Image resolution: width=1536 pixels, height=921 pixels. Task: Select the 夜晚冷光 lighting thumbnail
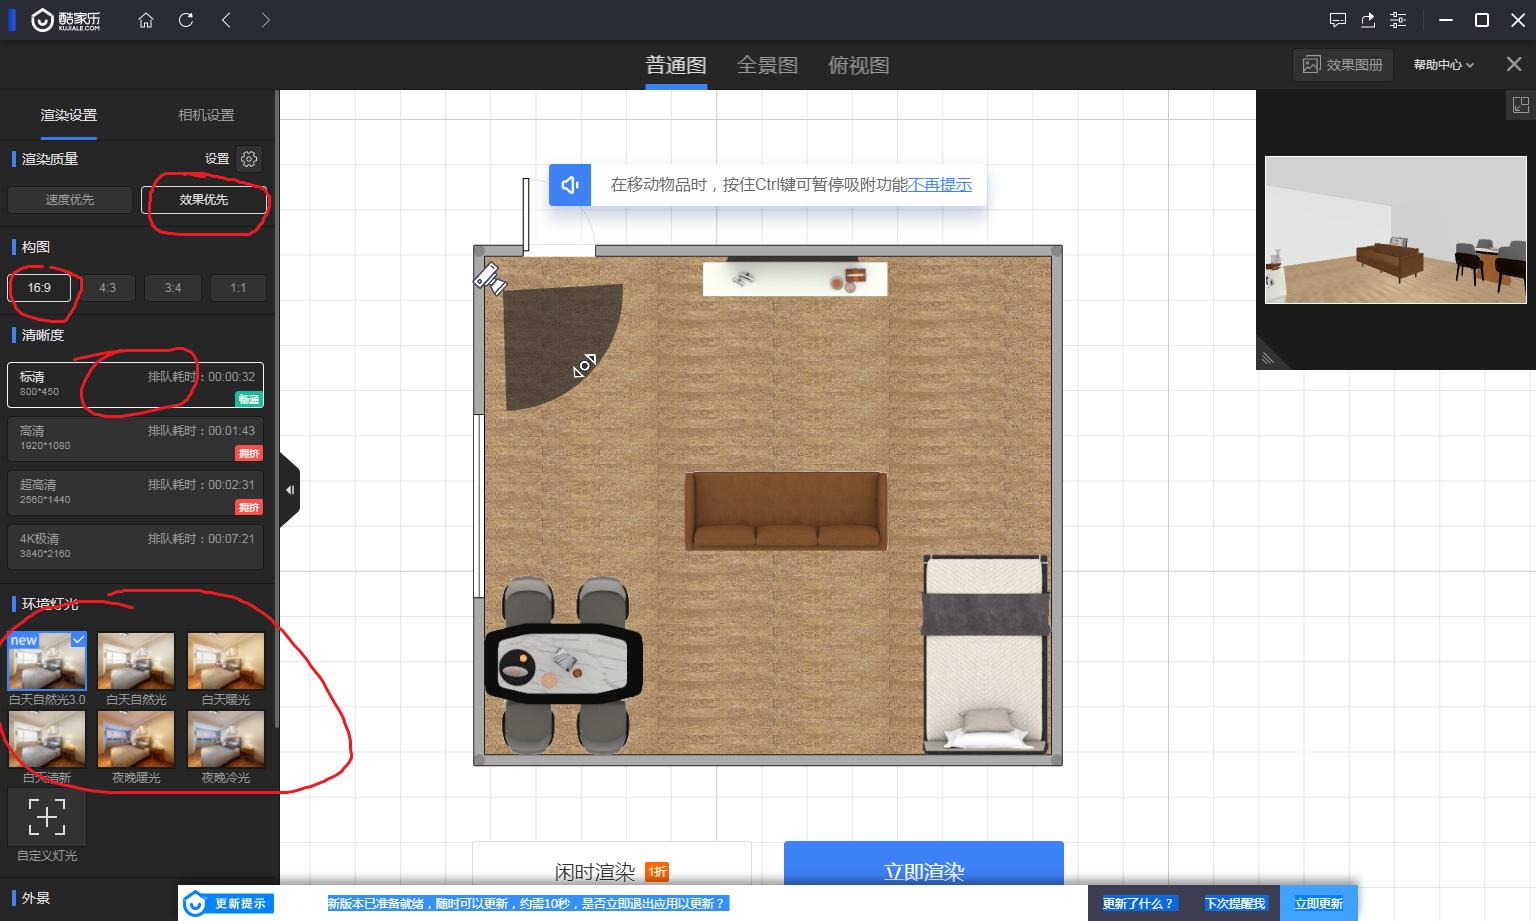coord(225,738)
